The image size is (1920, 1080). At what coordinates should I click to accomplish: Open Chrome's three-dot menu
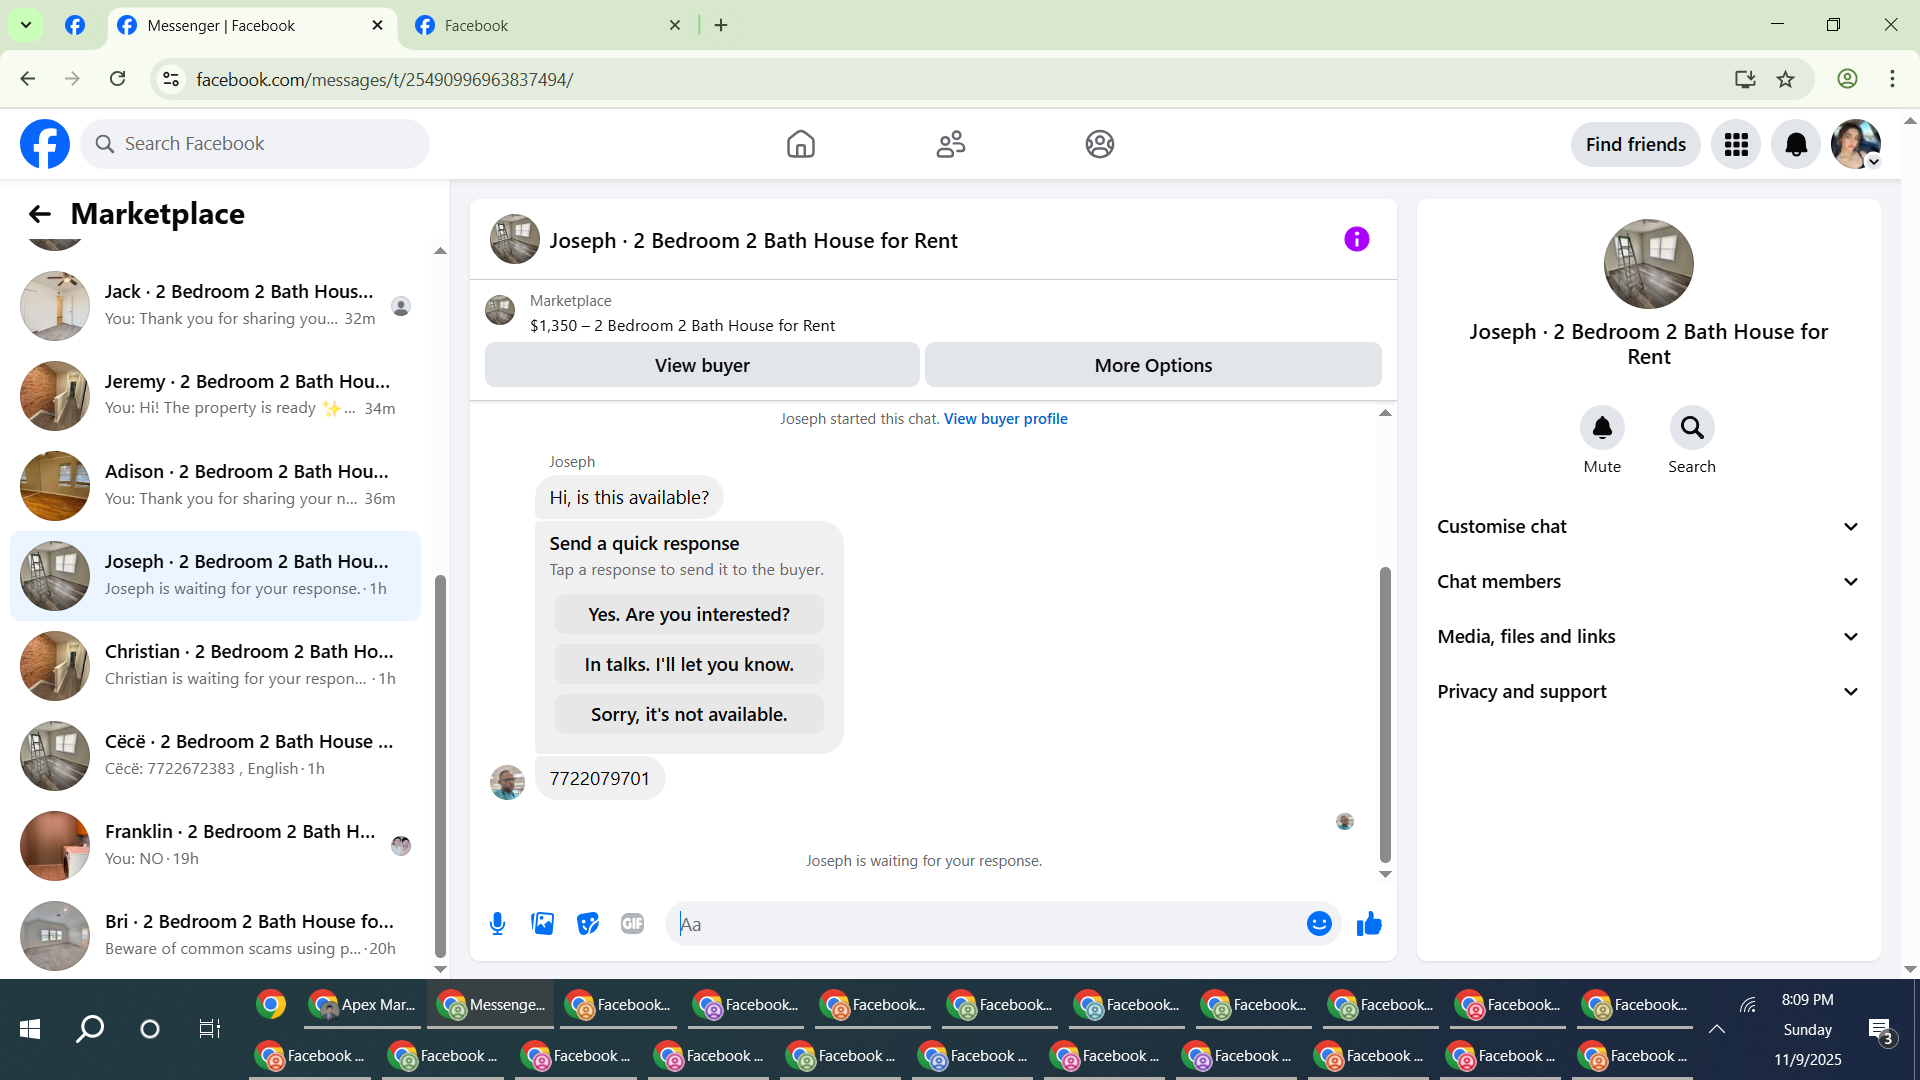[1892, 79]
